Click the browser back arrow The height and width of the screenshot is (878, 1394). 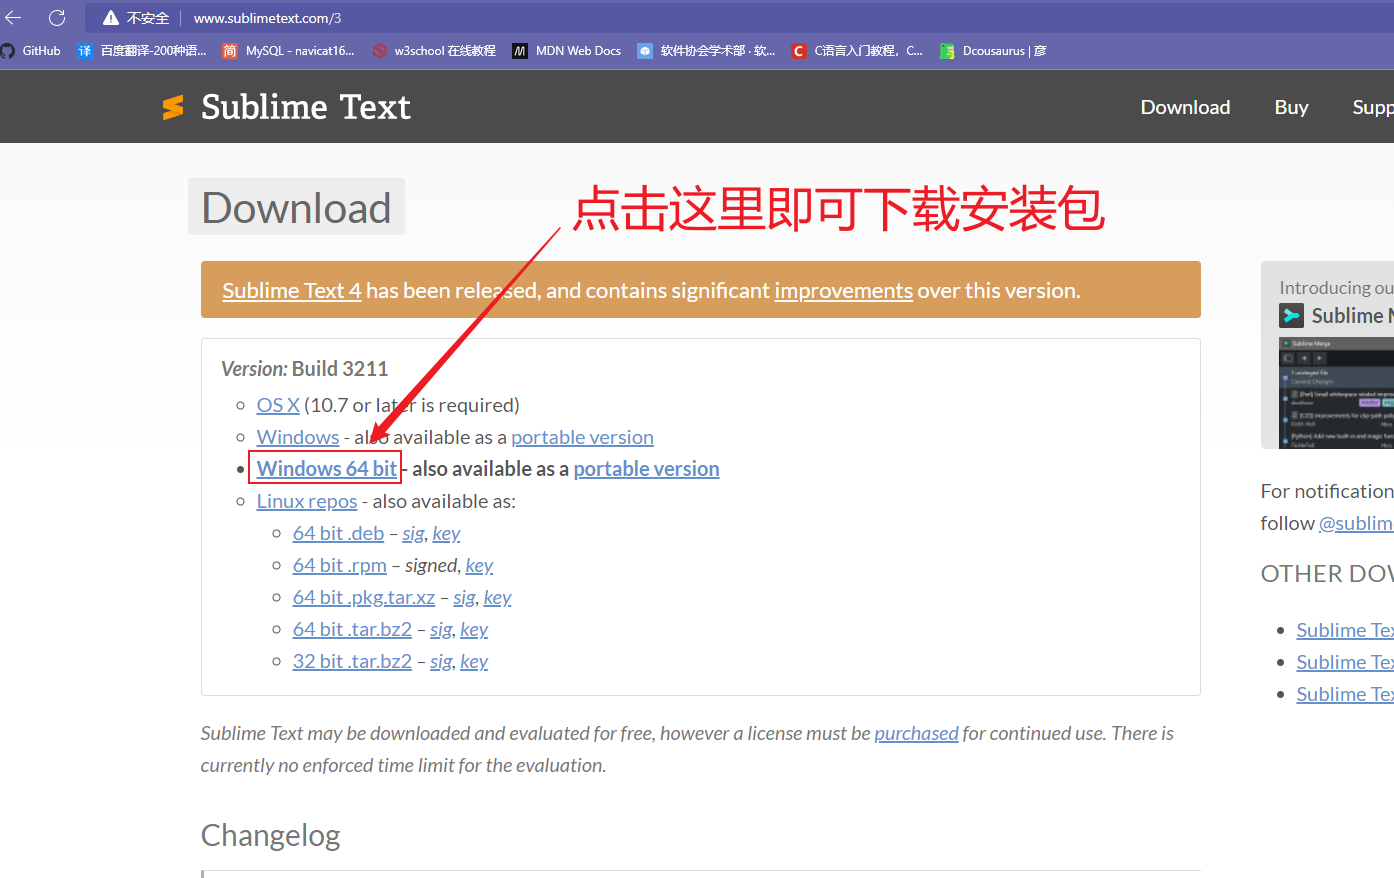pyautogui.click(x=13, y=18)
